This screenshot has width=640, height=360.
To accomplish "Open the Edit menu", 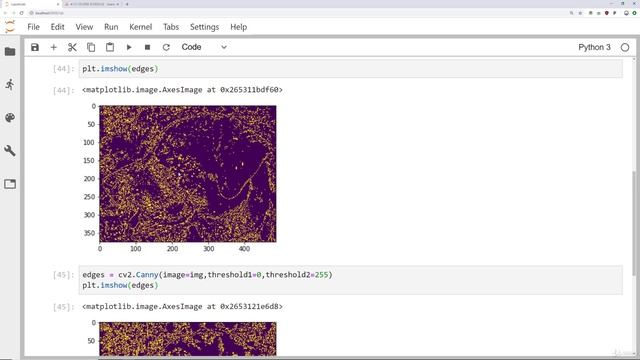I will [x=58, y=27].
